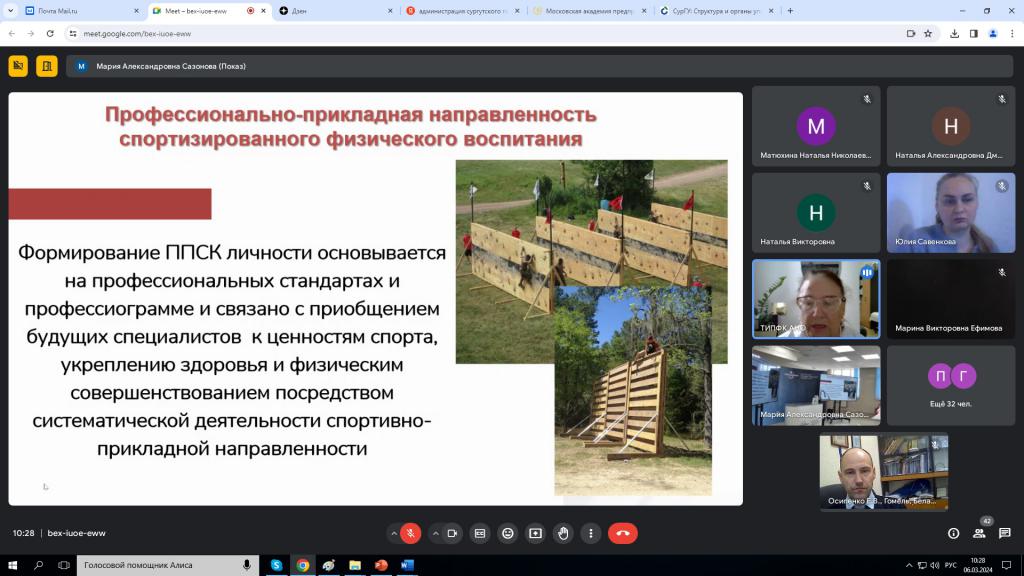Raise your hand in the meeting
Image resolution: width=1024 pixels, height=576 pixels.
click(564, 533)
